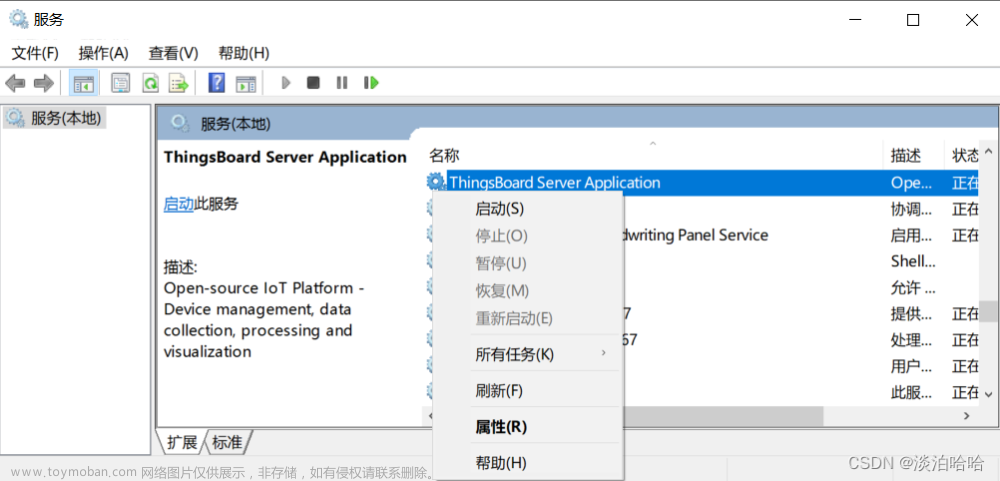This screenshot has height=481, width=1000.
Task: Choose 帮助(H) in the context menu
Action: pos(527,462)
